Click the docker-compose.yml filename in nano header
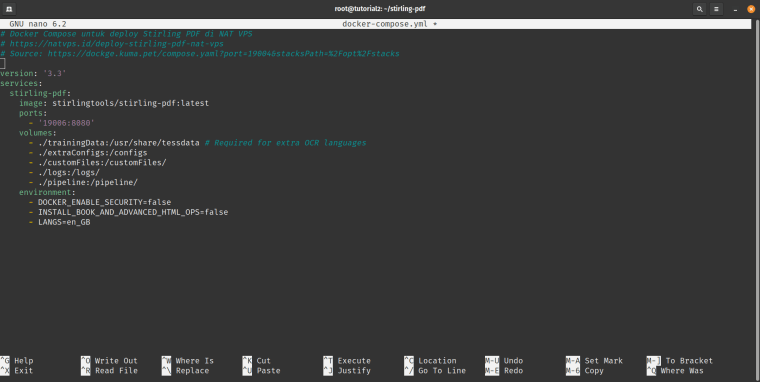 pyautogui.click(x=385, y=24)
